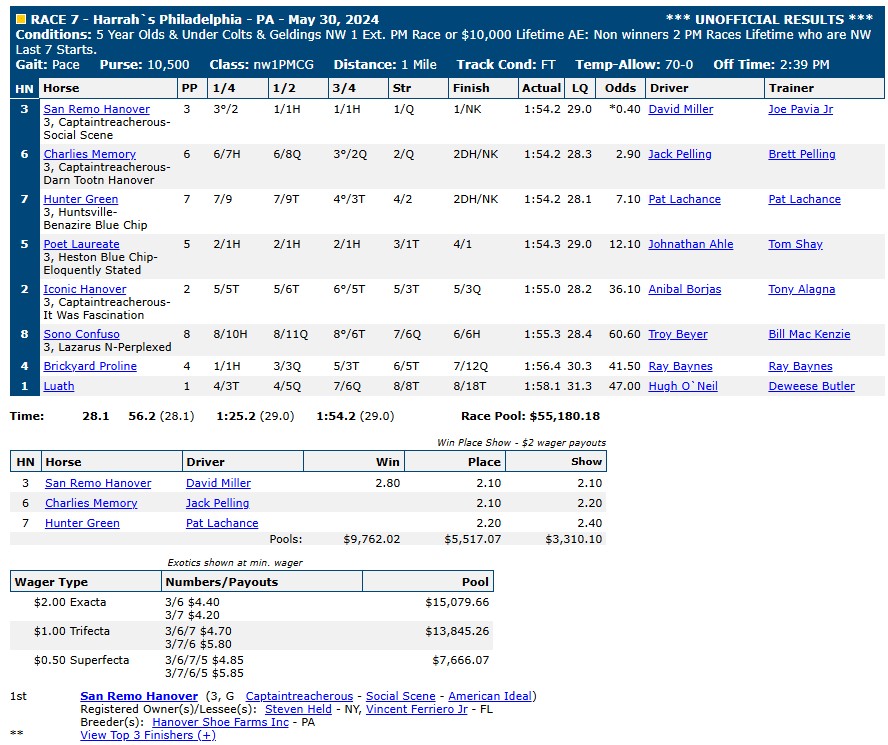This screenshot has height=745, width=888.
Task: Open Luath horse link
Action: 59,386
